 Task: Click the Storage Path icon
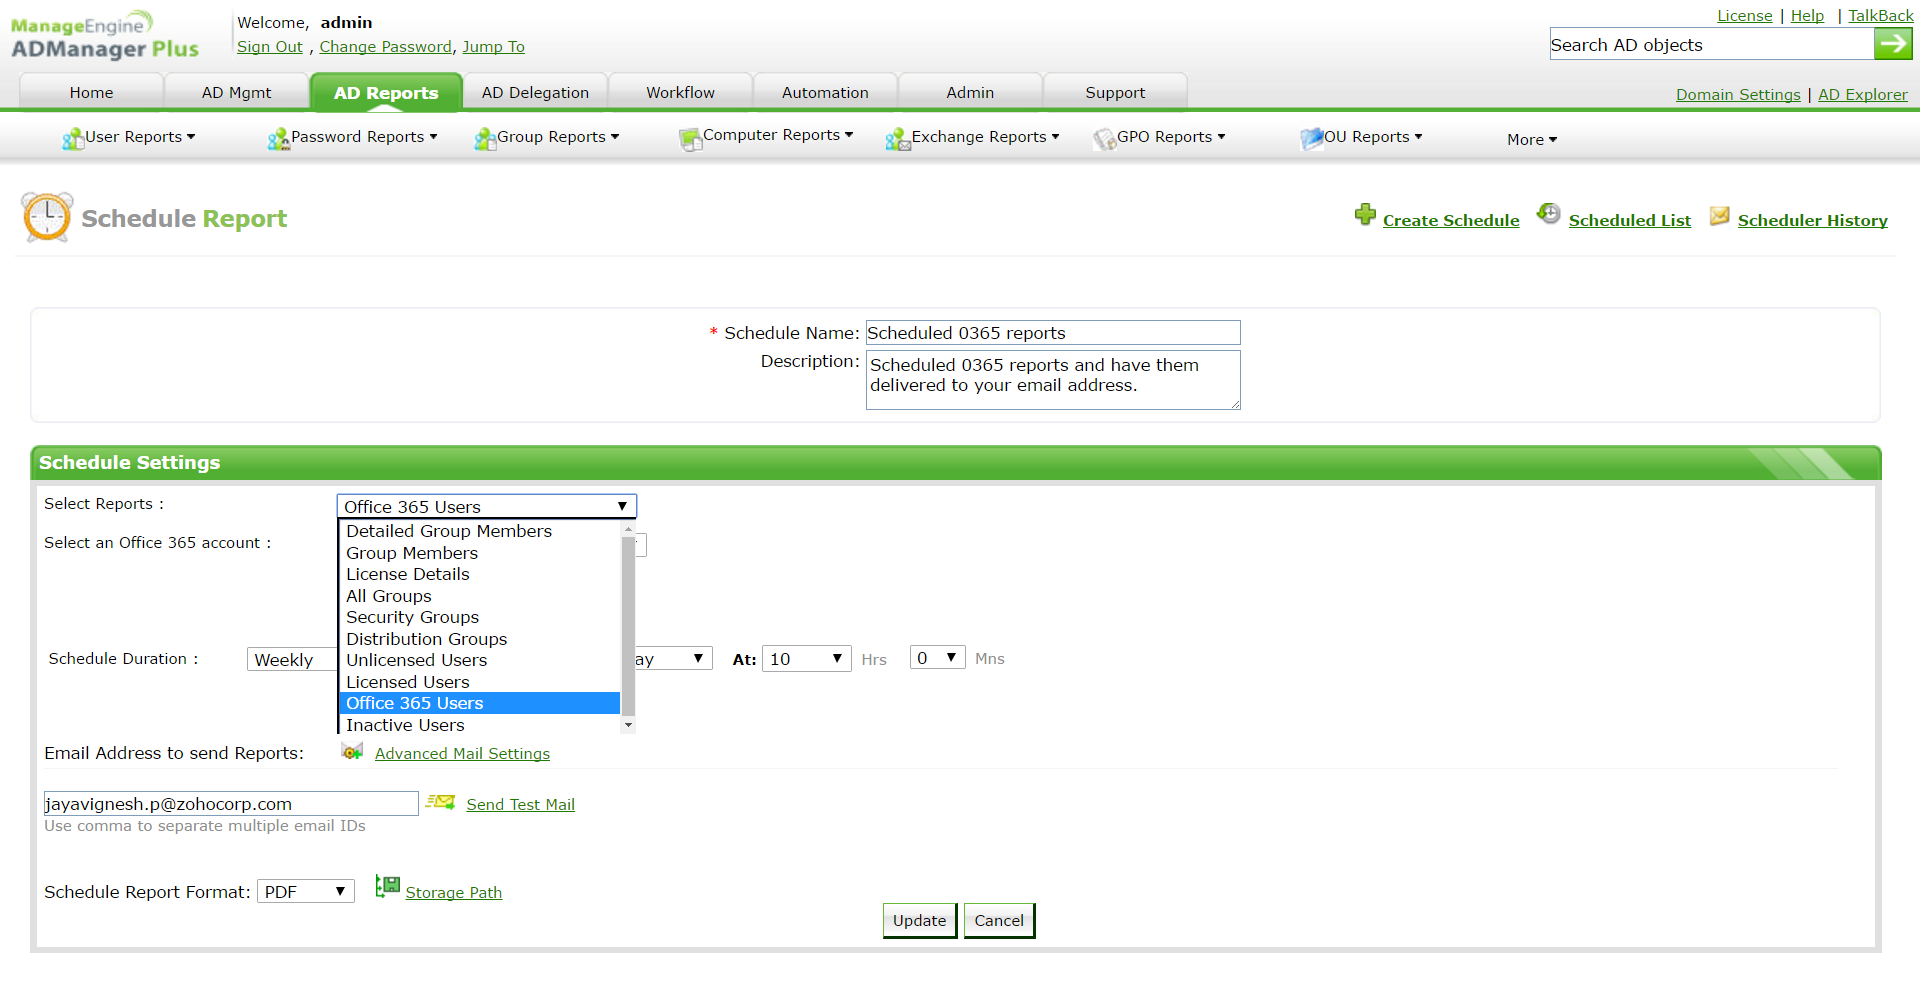point(387,887)
